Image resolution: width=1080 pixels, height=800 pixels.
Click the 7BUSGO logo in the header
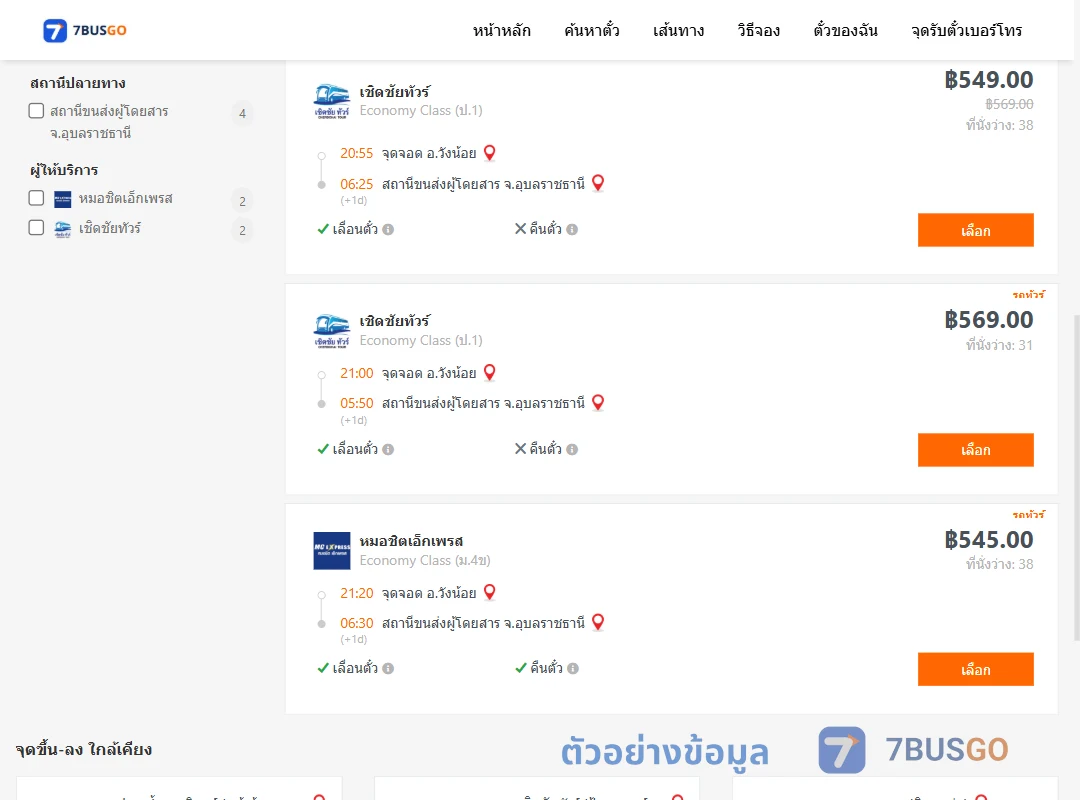tap(85, 30)
